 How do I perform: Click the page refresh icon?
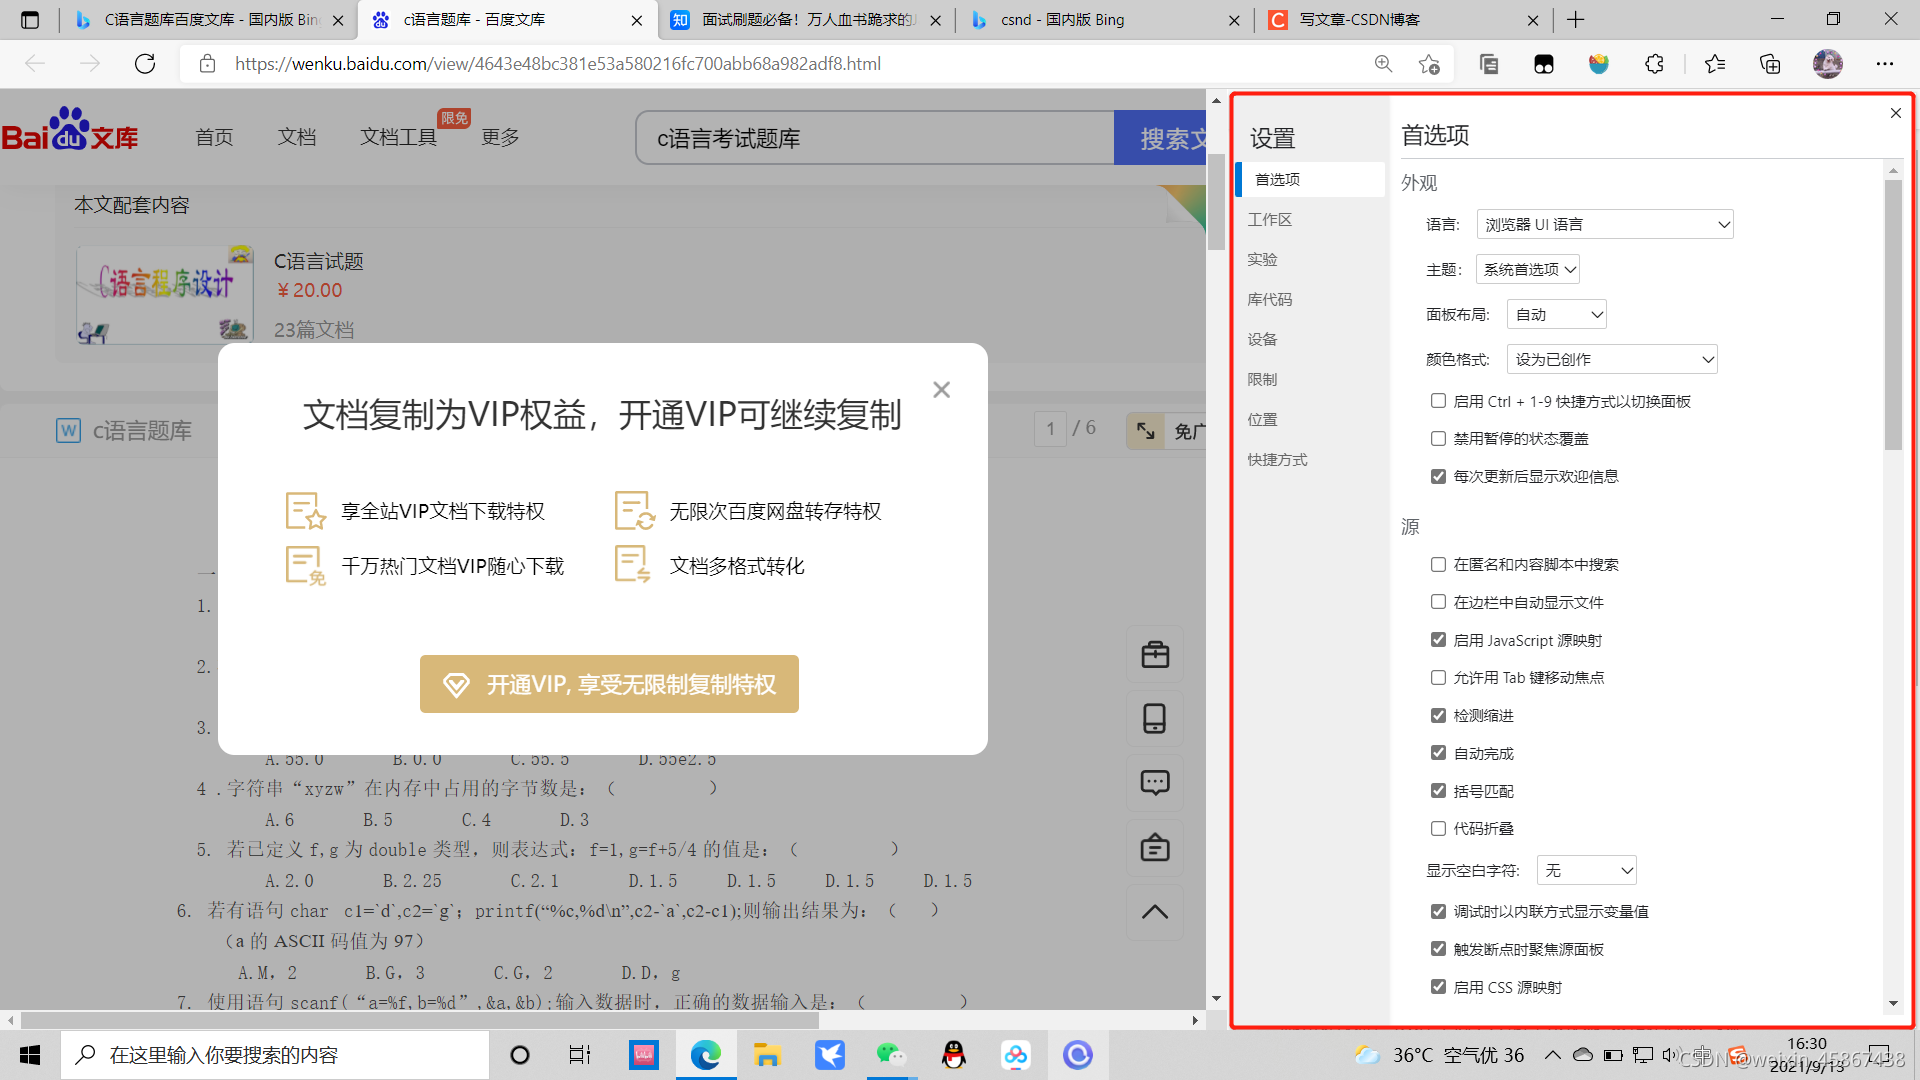[x=145, y=64]
